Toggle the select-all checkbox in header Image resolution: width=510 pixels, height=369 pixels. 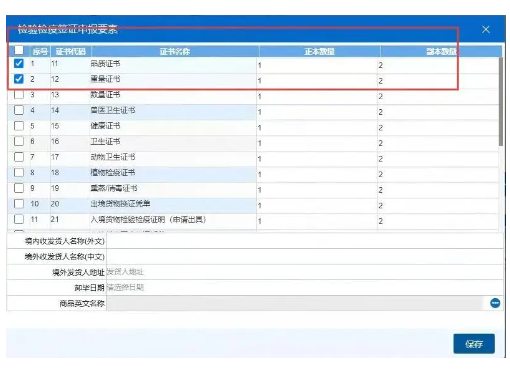19,50
